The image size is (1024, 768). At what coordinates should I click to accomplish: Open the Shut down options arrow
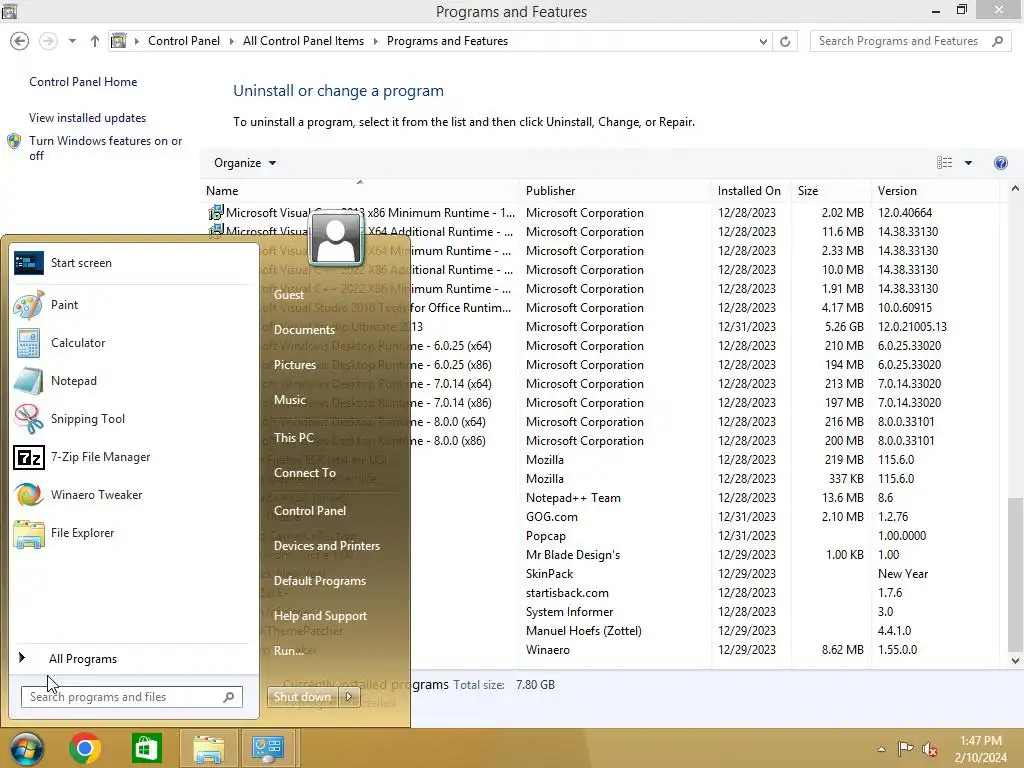click(x=349, y=697)
